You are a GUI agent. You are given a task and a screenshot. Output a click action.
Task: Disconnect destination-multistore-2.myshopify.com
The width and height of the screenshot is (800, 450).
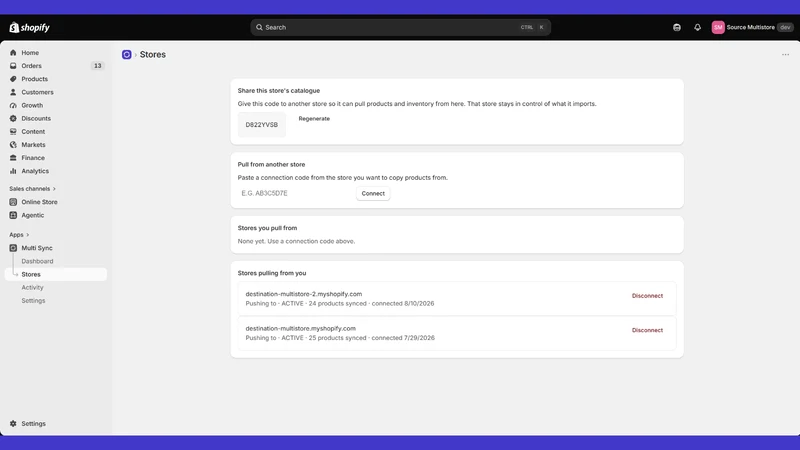pos(647,296)
